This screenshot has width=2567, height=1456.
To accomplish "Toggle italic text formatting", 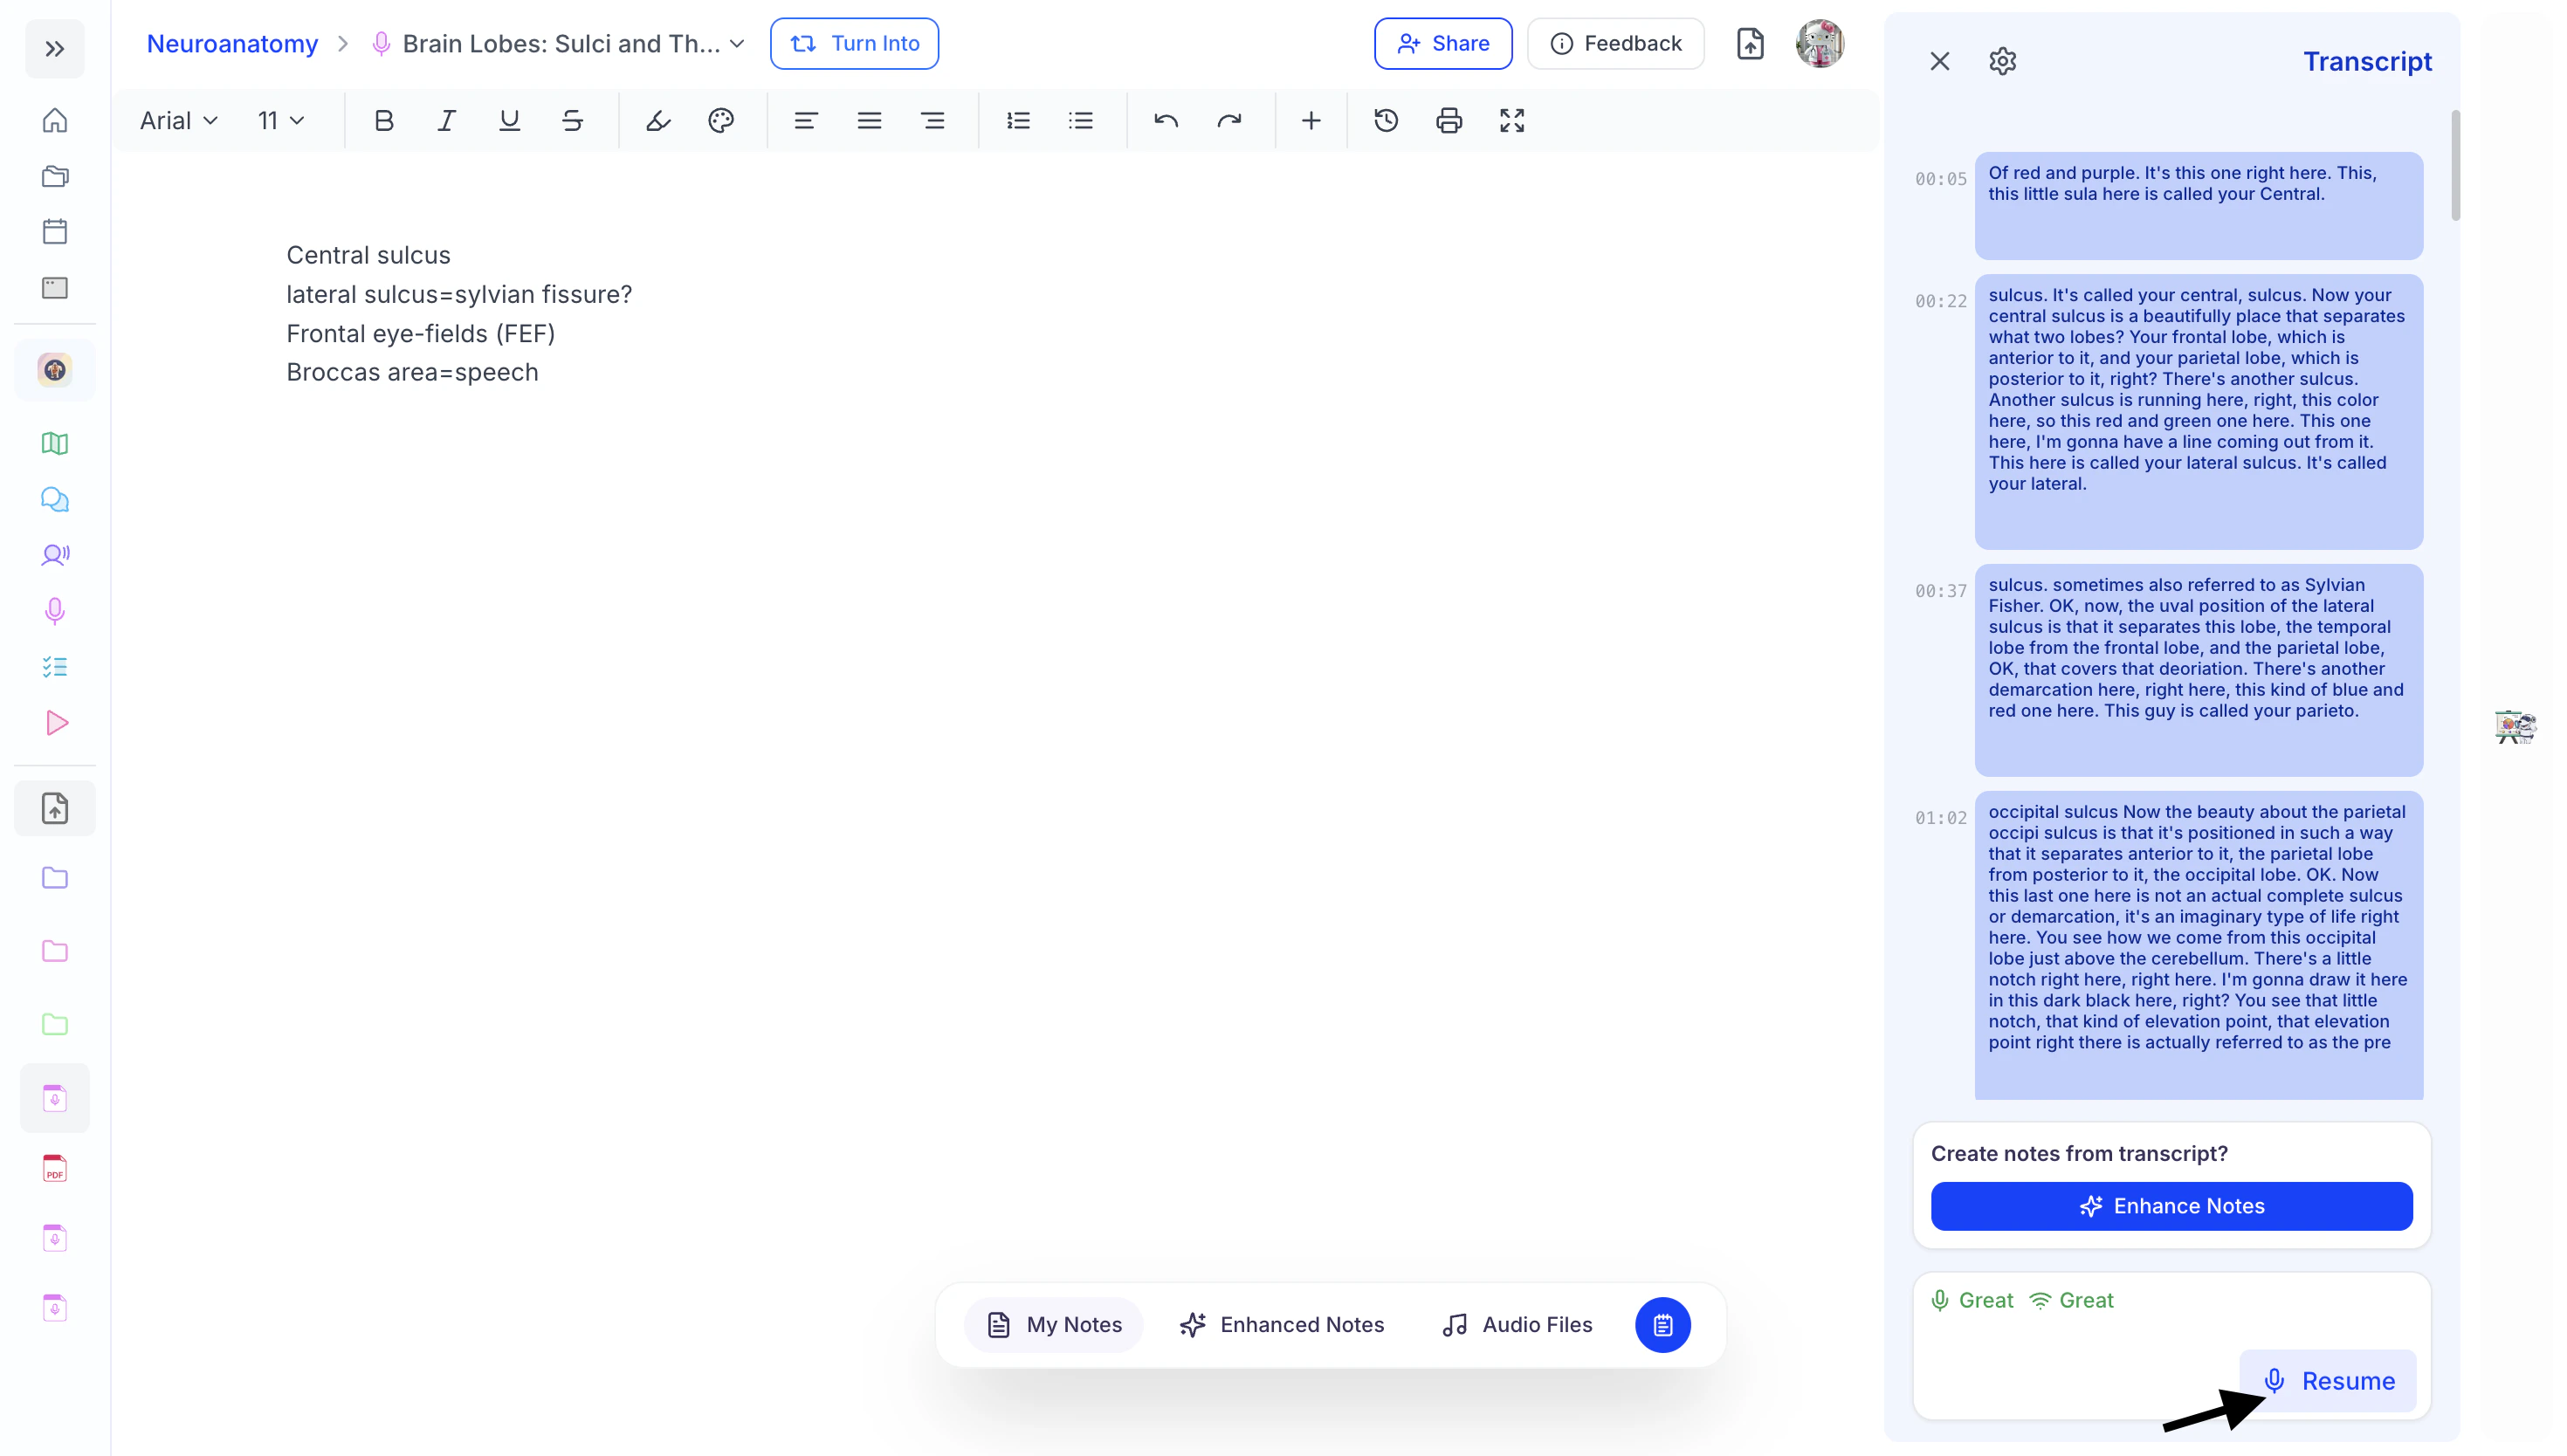I will pyautogui.click(x=446, y=121).
